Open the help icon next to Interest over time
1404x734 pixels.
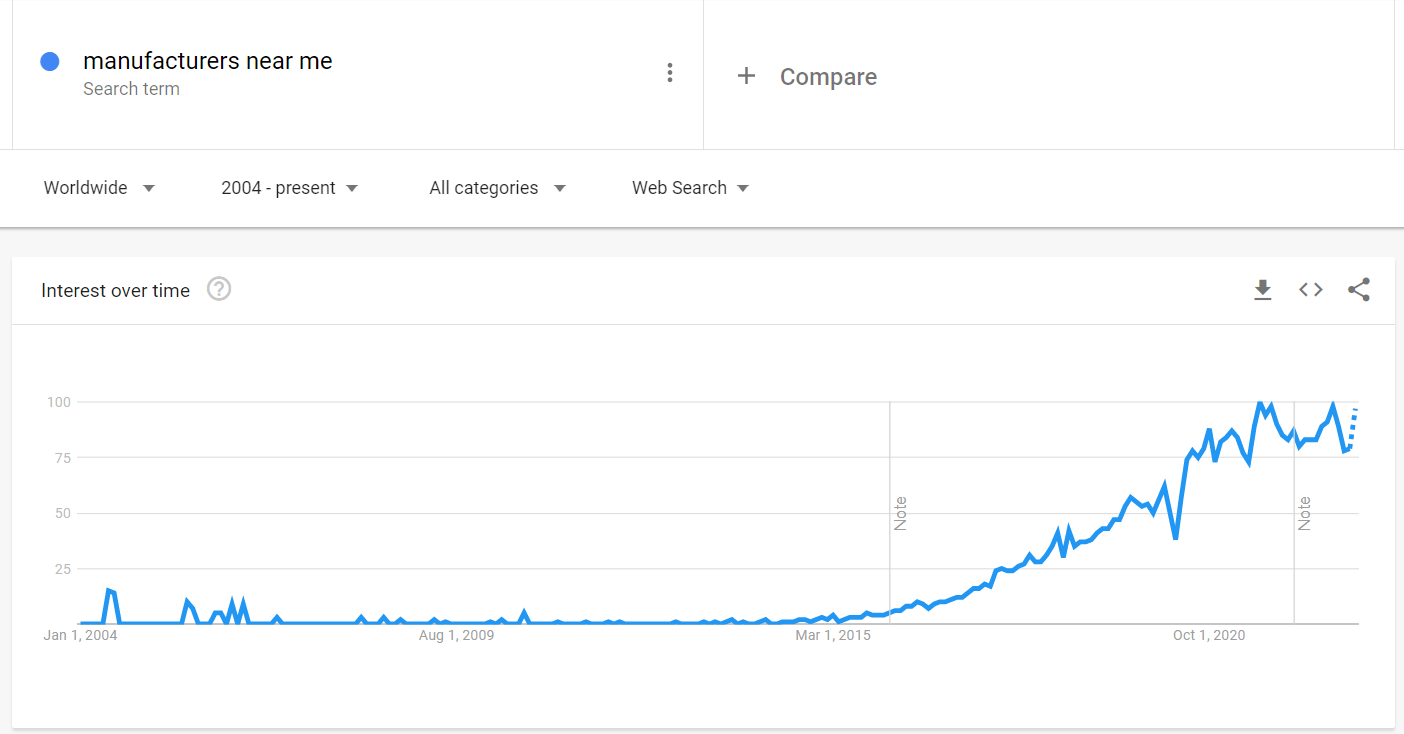[219, 290]
